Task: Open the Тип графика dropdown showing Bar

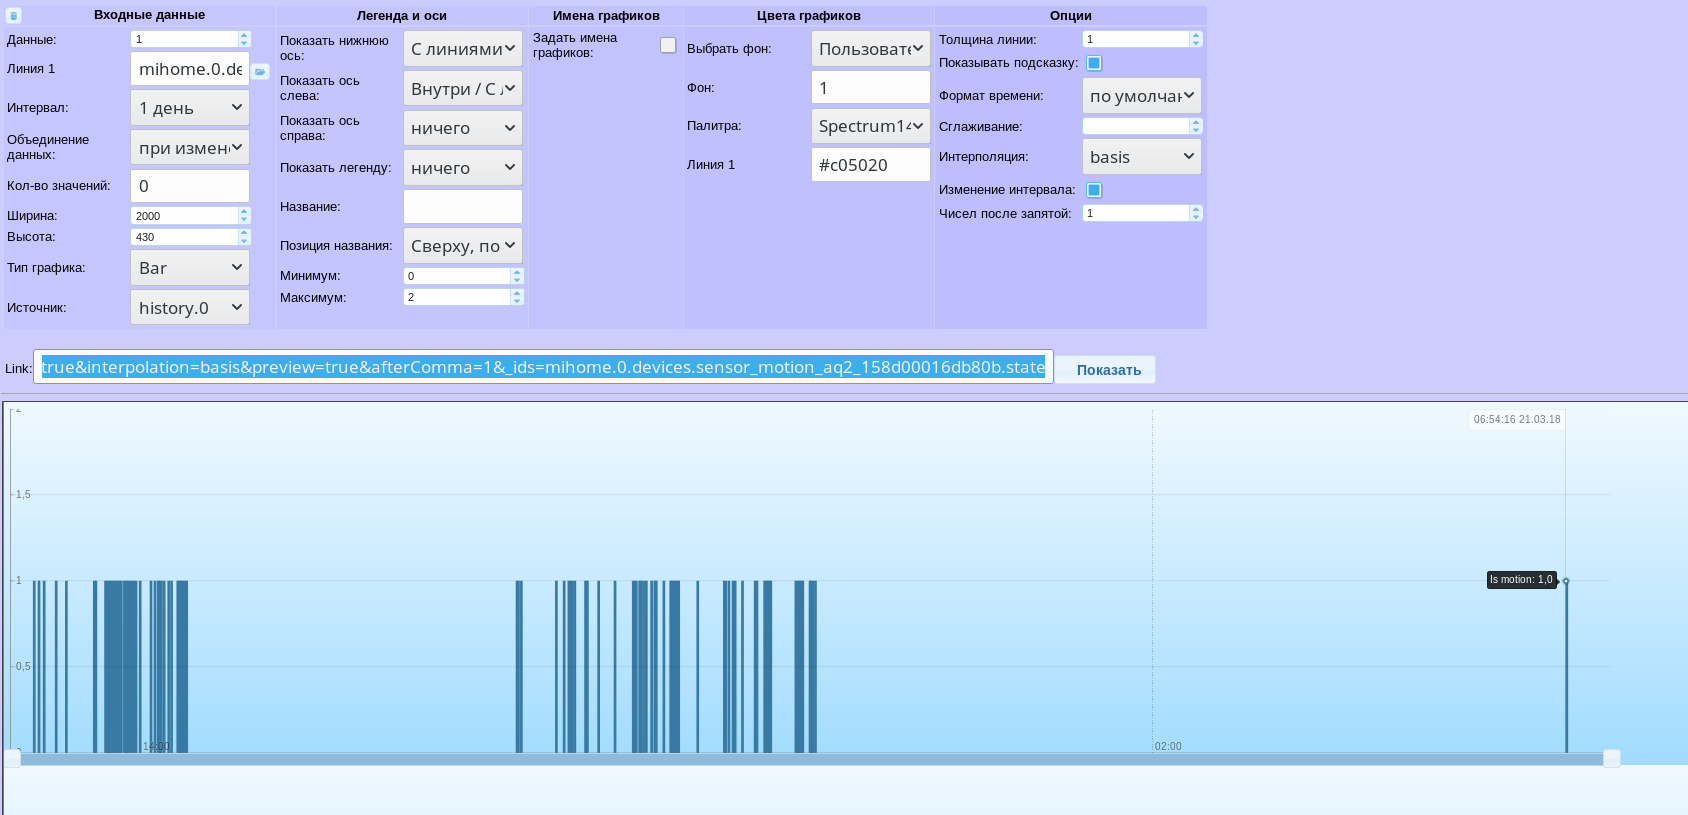Action: point(190,268)
